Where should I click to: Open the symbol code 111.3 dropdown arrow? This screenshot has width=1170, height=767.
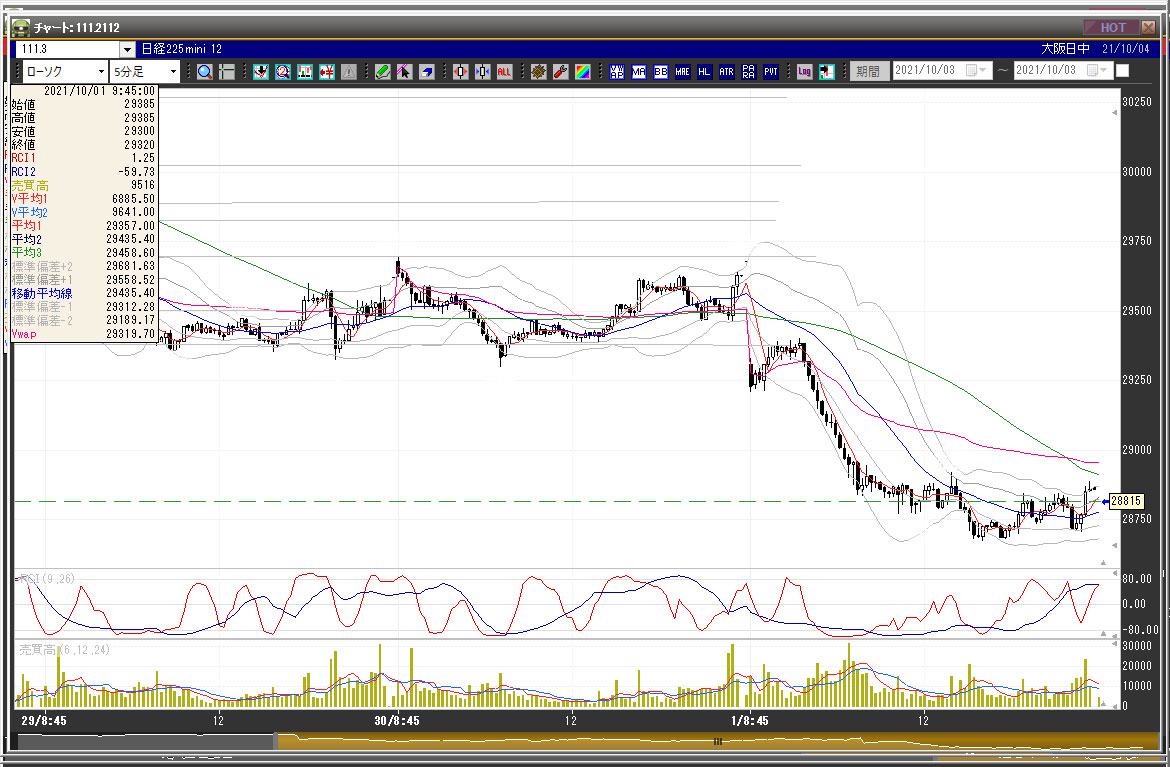tap(127, 49)
